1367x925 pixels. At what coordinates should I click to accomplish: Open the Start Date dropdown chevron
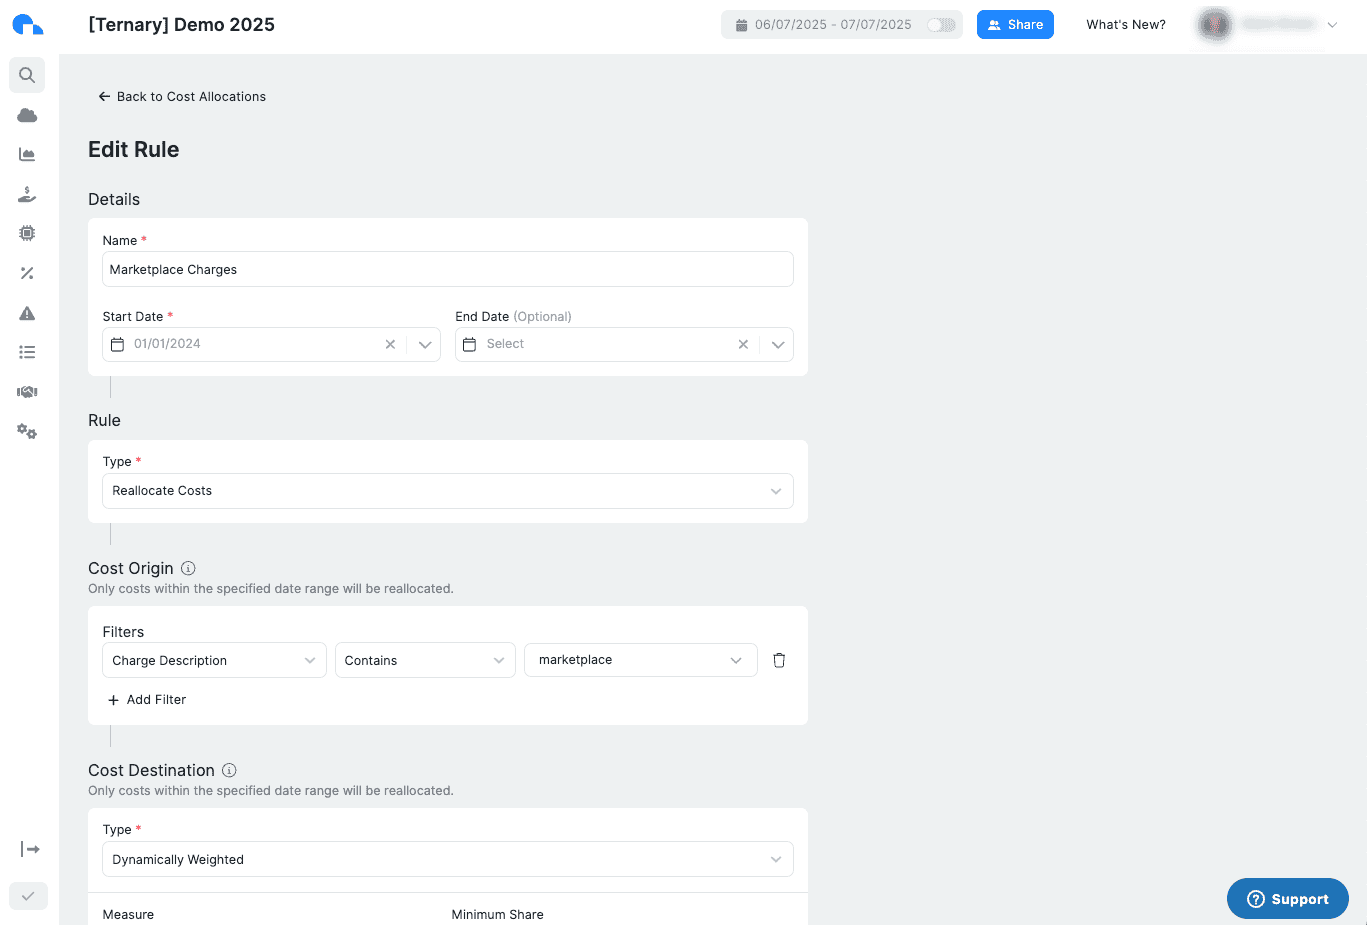pos(425,344)
